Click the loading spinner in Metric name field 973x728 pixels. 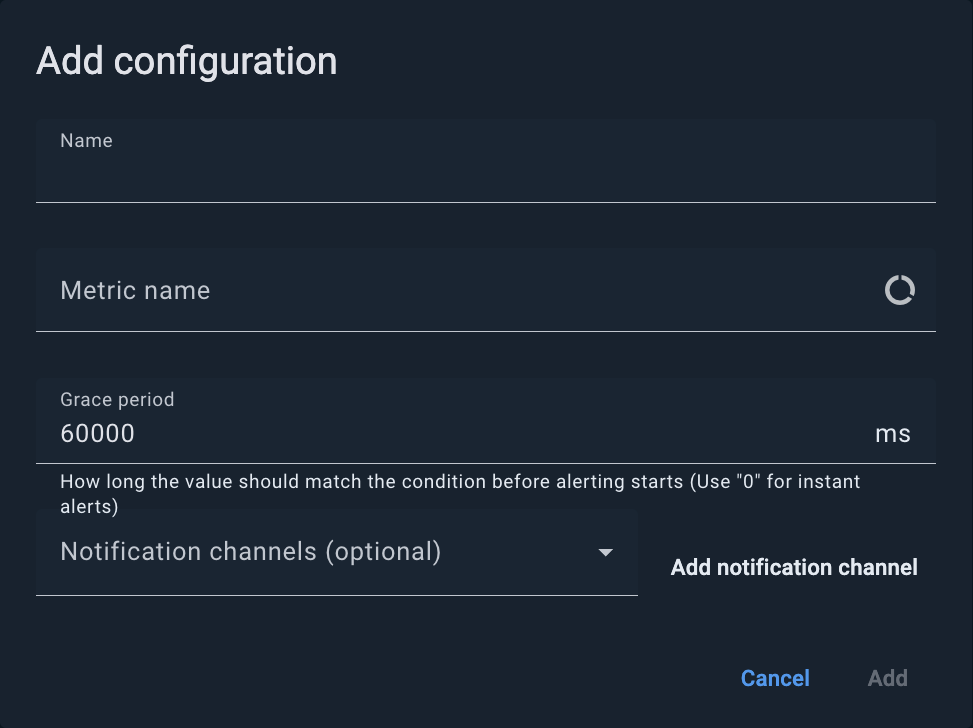click(x=899, y=290)
